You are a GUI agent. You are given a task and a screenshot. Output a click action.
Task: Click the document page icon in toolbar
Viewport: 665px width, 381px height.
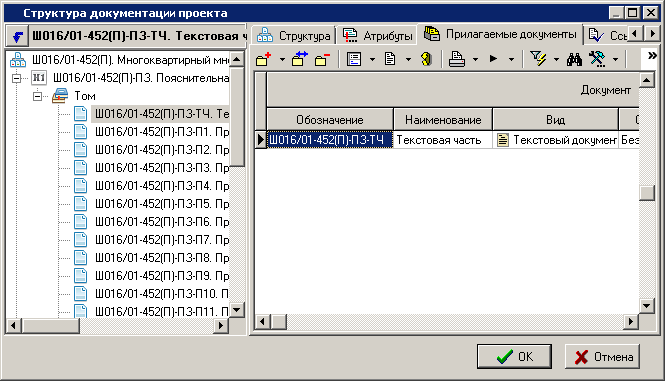coord(390,59)
